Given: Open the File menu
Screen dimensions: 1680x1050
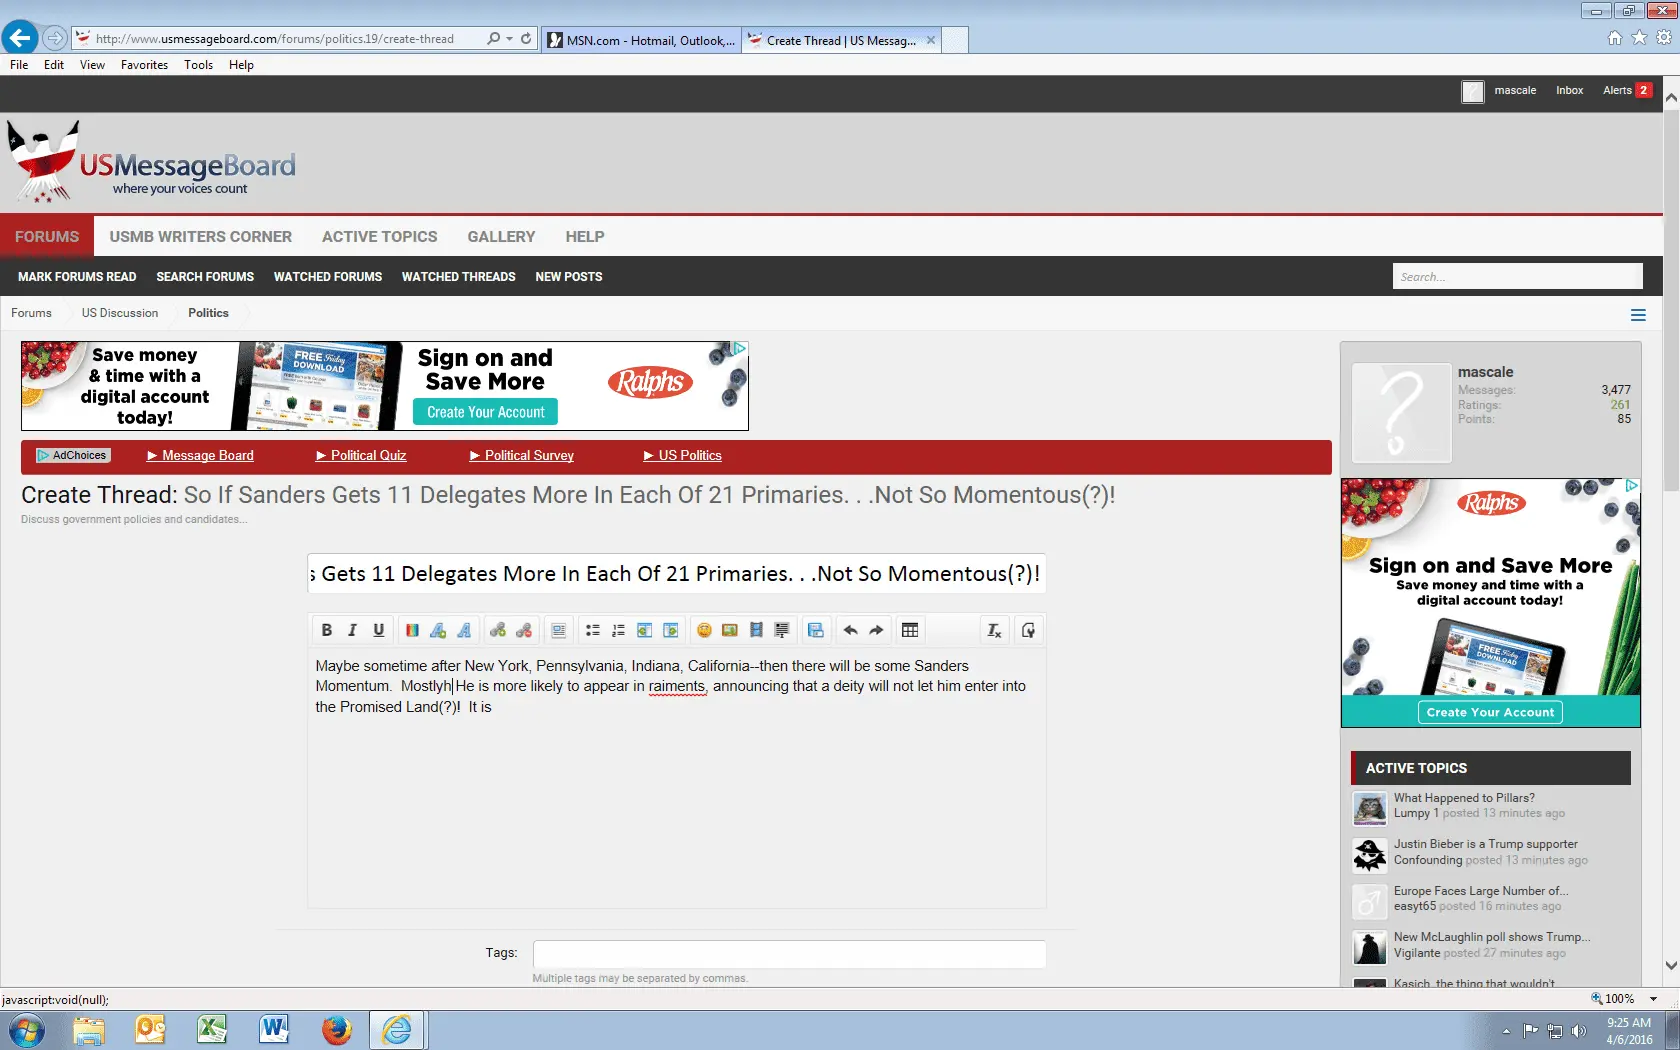Looking at the screenshot, I should click(x=19, y=65).
